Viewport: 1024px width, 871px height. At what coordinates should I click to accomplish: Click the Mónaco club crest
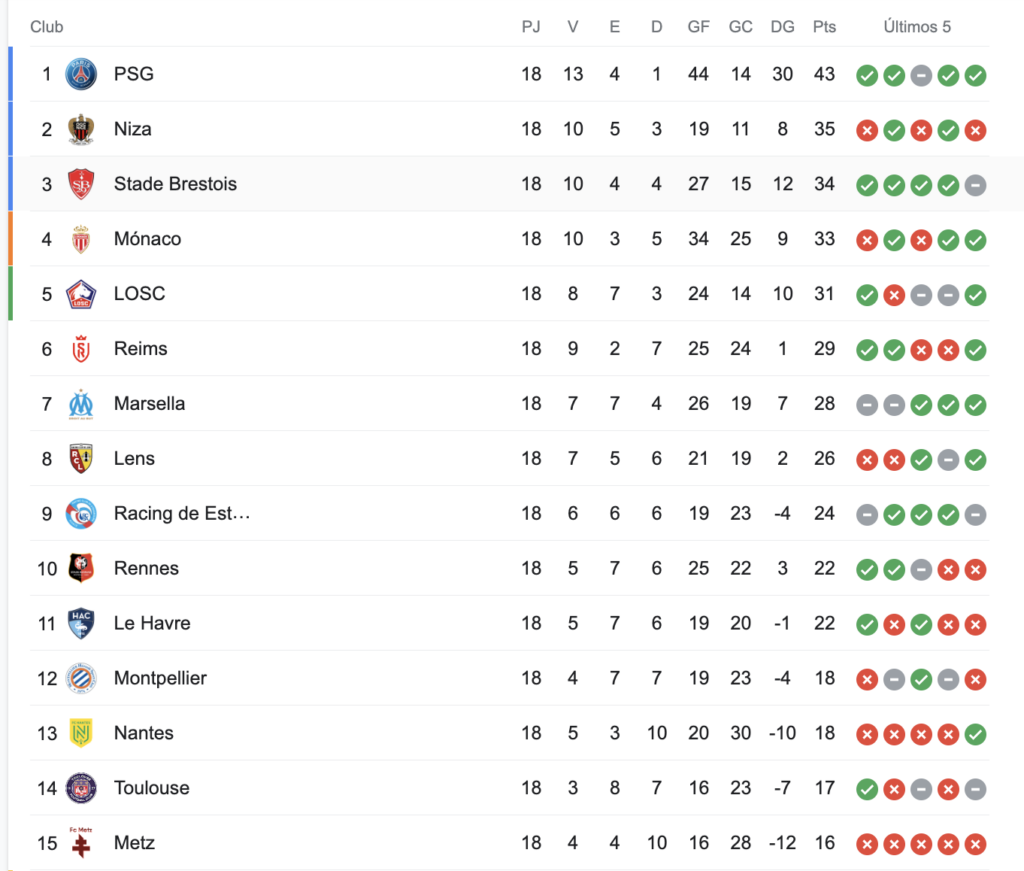[81, 239]
